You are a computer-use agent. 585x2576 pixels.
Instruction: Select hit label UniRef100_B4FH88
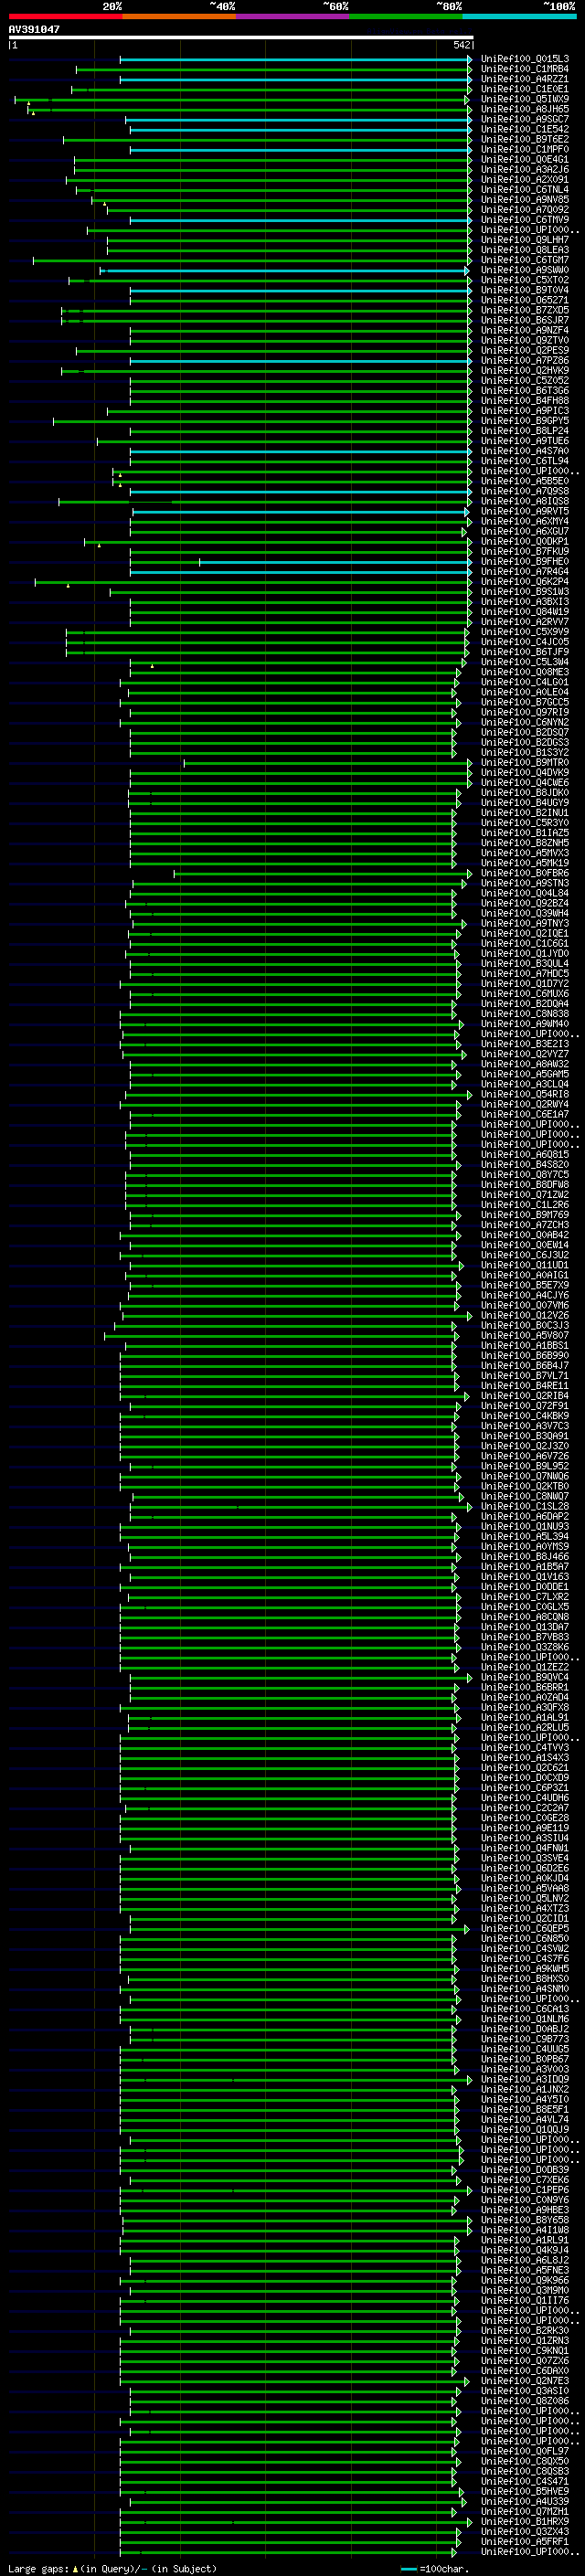(524, 401)
